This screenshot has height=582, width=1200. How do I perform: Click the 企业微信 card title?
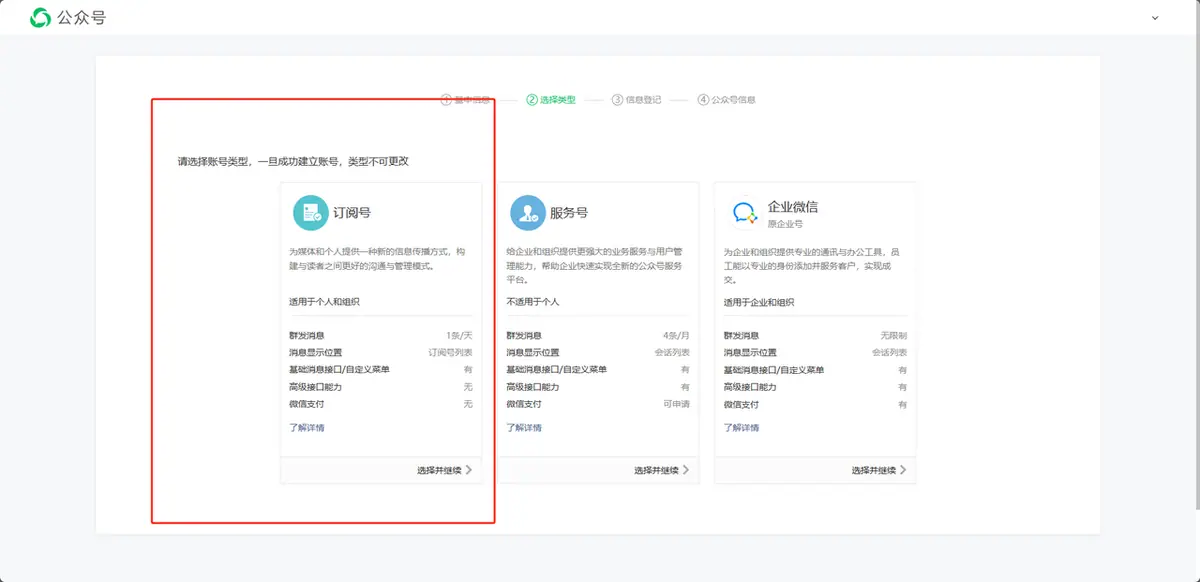point(793,206)
